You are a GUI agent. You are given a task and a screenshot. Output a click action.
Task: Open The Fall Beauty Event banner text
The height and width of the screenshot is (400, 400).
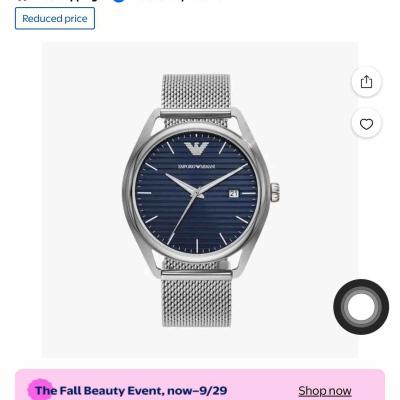(x=131, y=390)
